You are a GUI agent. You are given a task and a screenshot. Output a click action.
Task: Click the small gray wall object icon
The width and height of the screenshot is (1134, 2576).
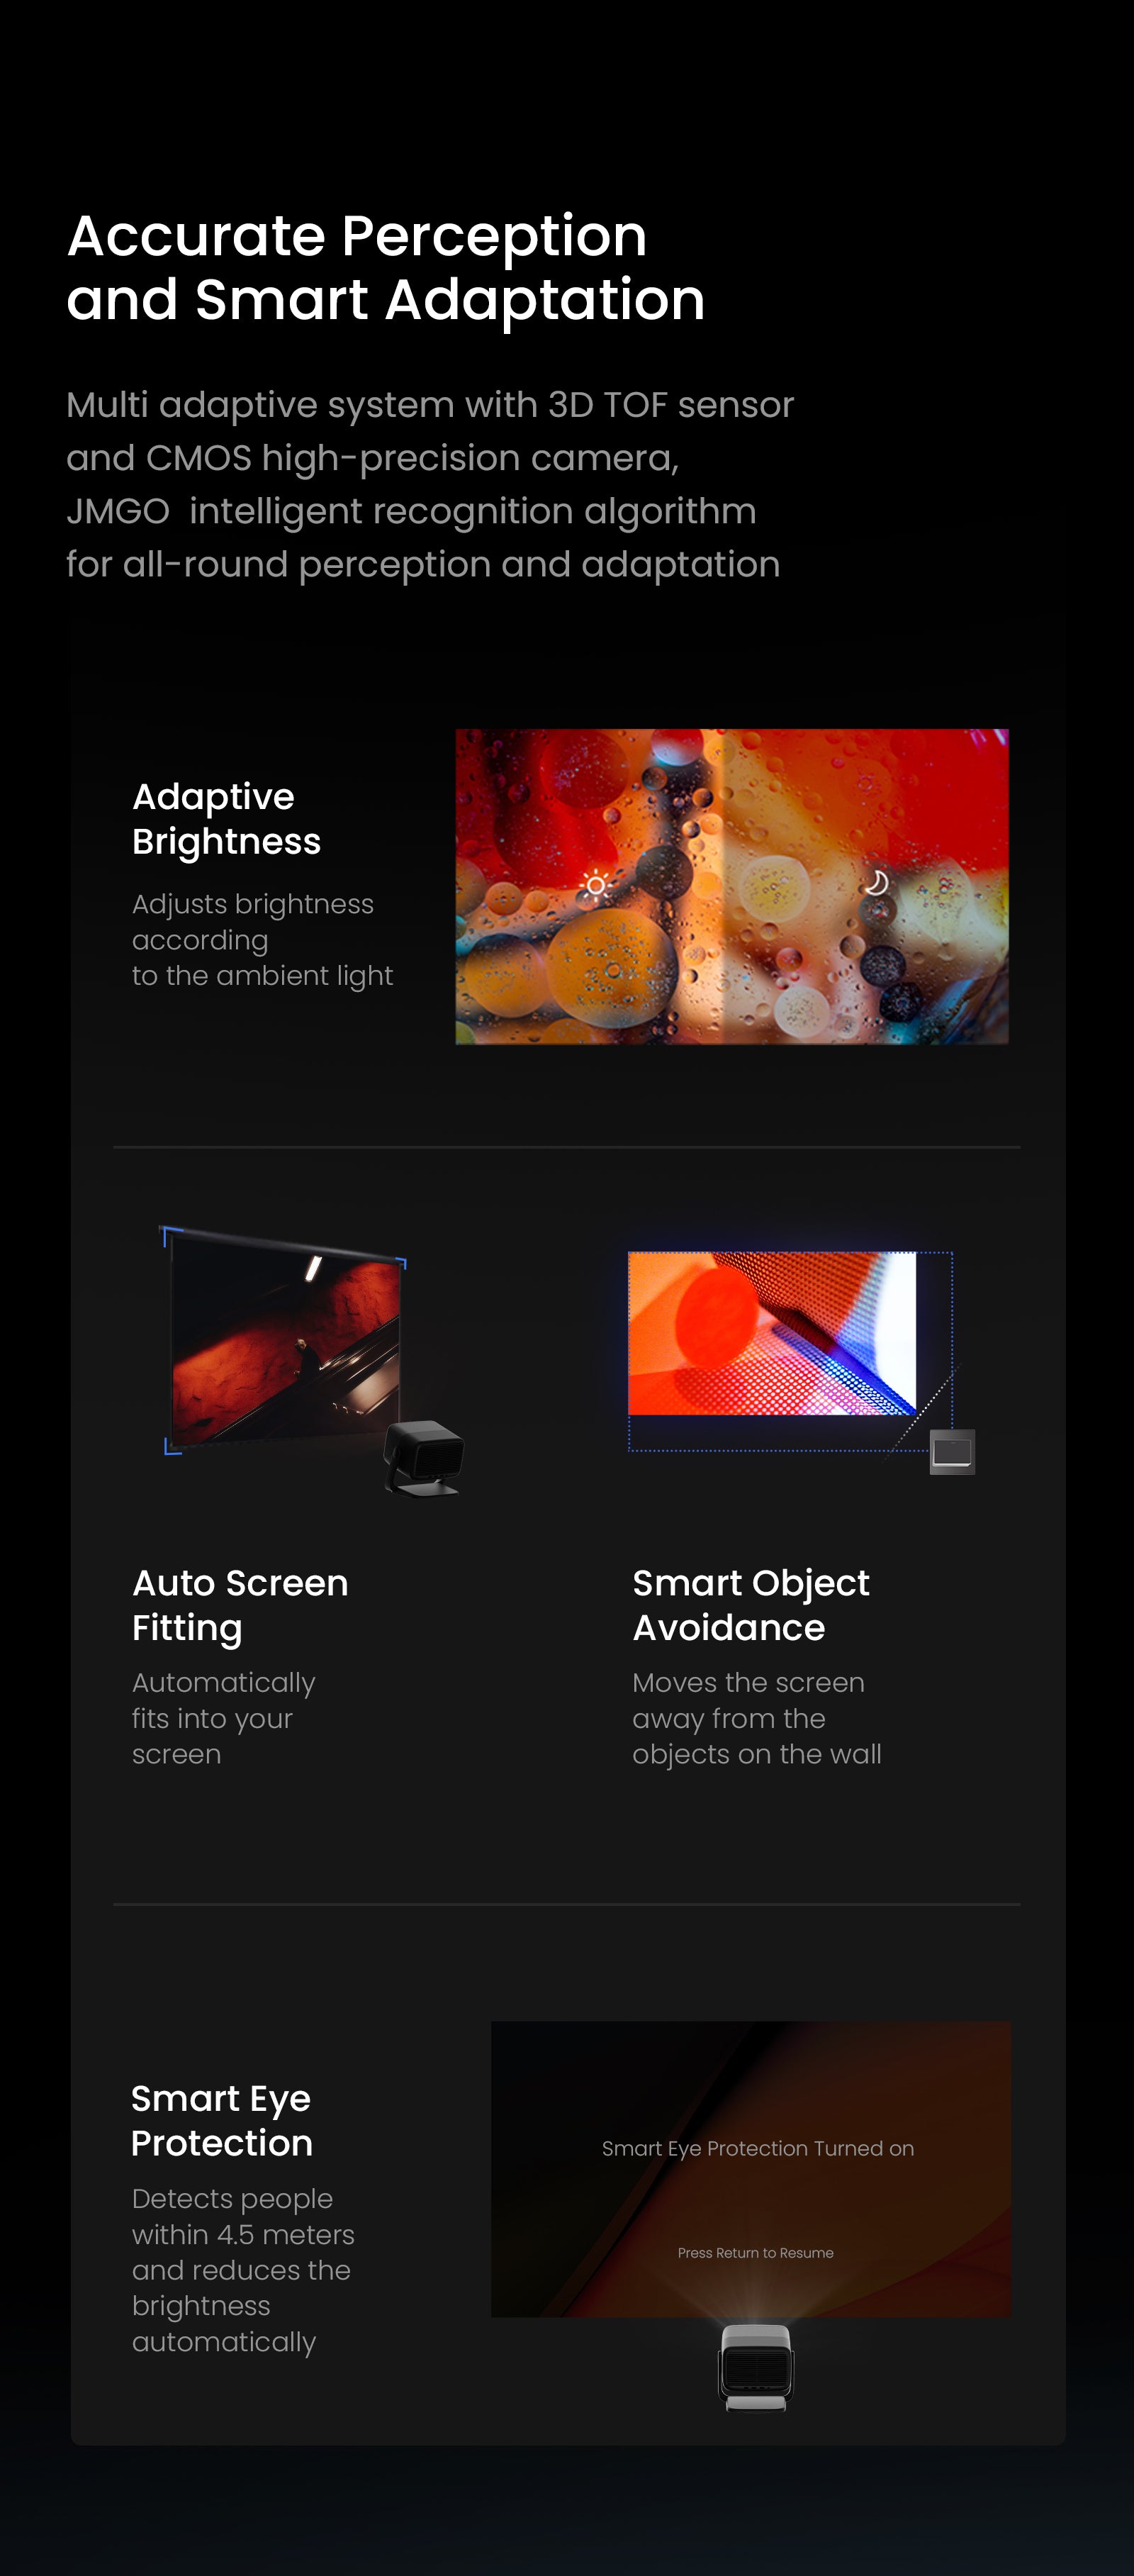[952, 1451]
